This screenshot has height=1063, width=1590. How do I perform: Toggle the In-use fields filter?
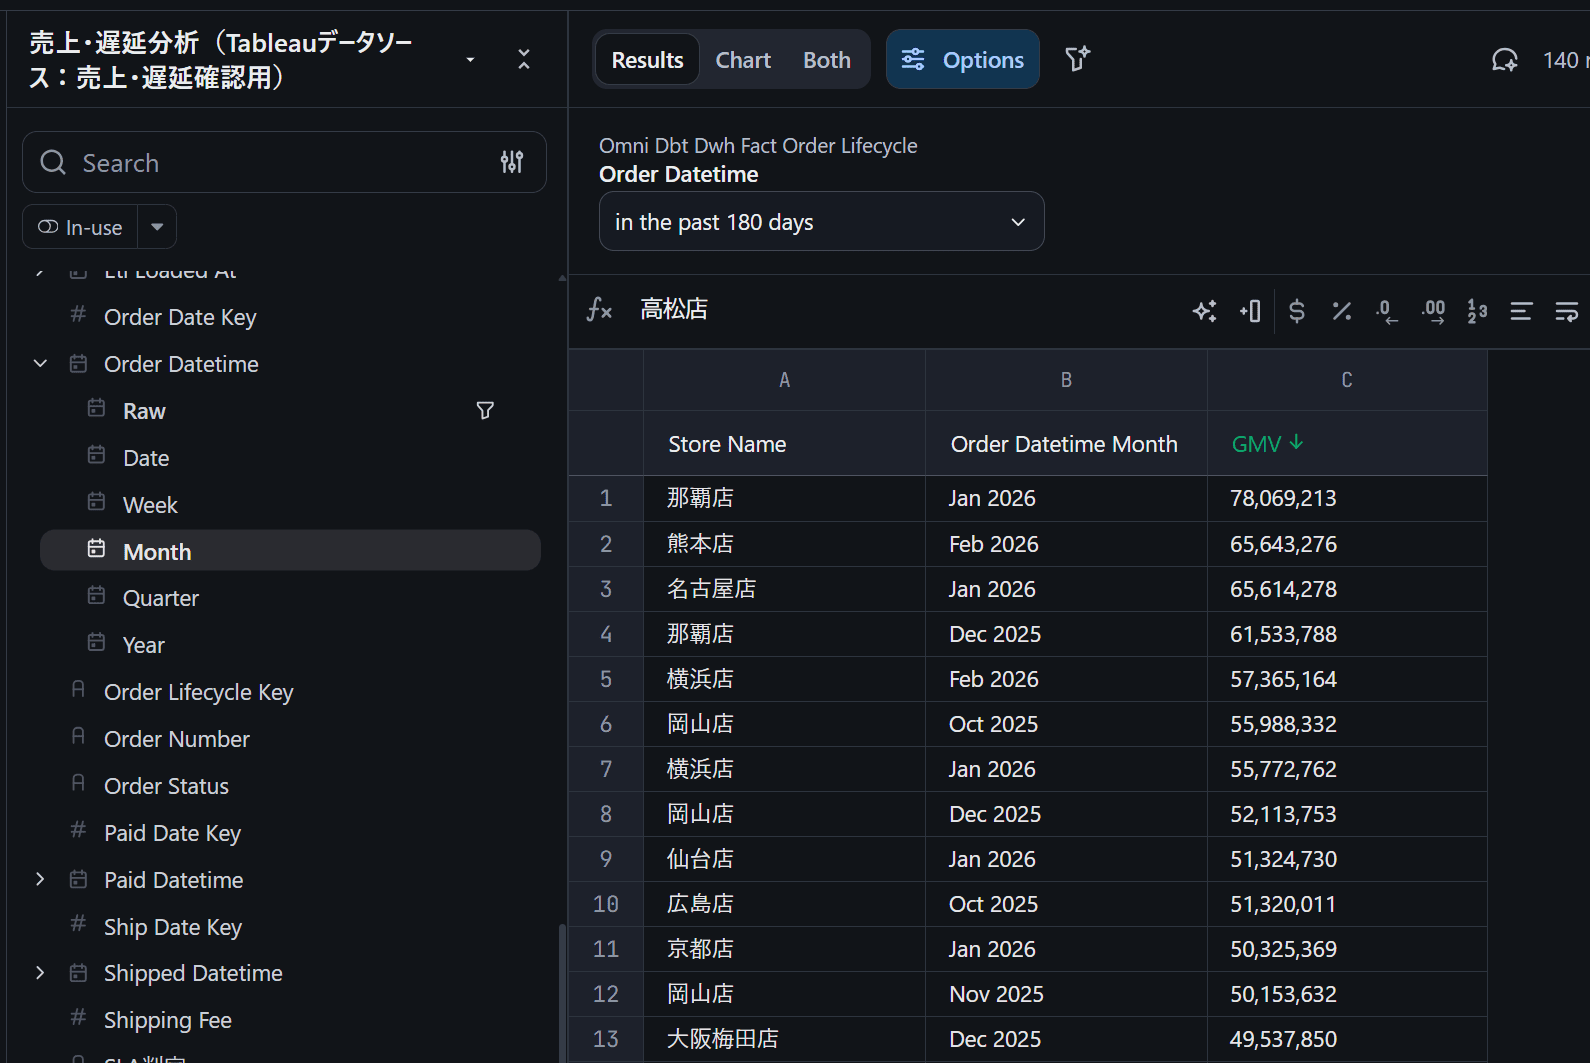(80, 227)
